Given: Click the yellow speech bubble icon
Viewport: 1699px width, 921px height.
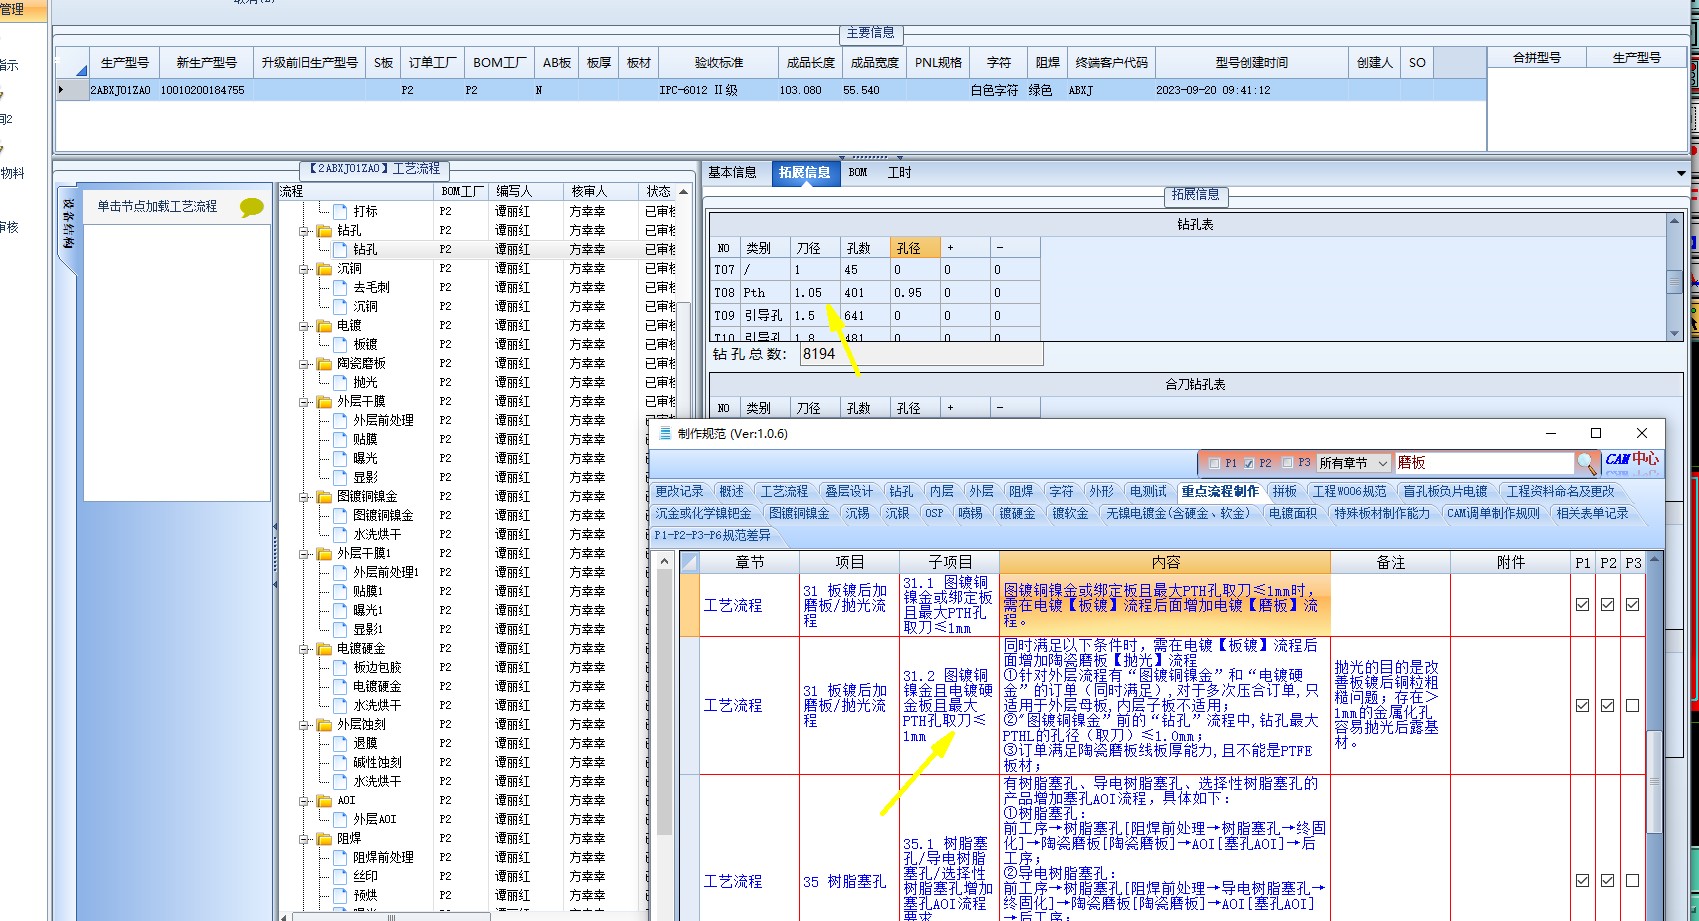Looking at the screenshot, I should 252,207.
